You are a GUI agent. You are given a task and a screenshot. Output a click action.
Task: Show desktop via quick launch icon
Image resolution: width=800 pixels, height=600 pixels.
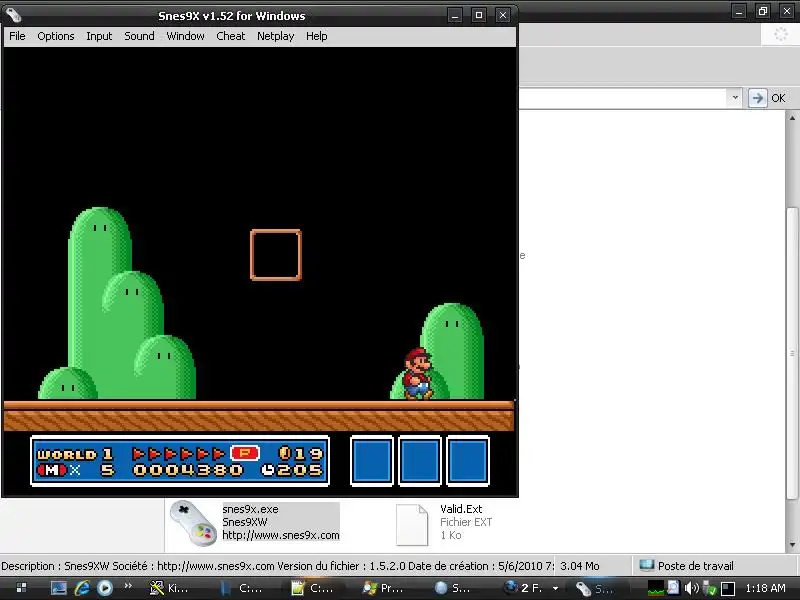click(59, 588)
